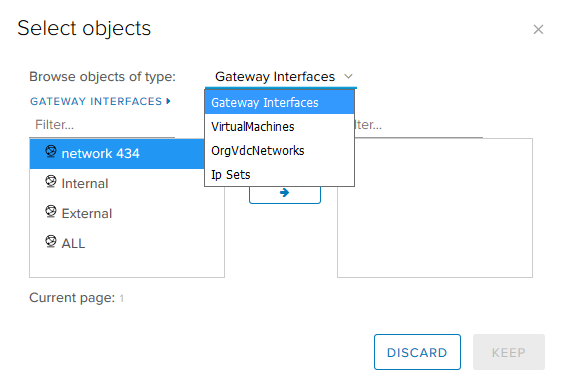
Task: Click the ALL interfaces network icon
Action: point(51,242)
